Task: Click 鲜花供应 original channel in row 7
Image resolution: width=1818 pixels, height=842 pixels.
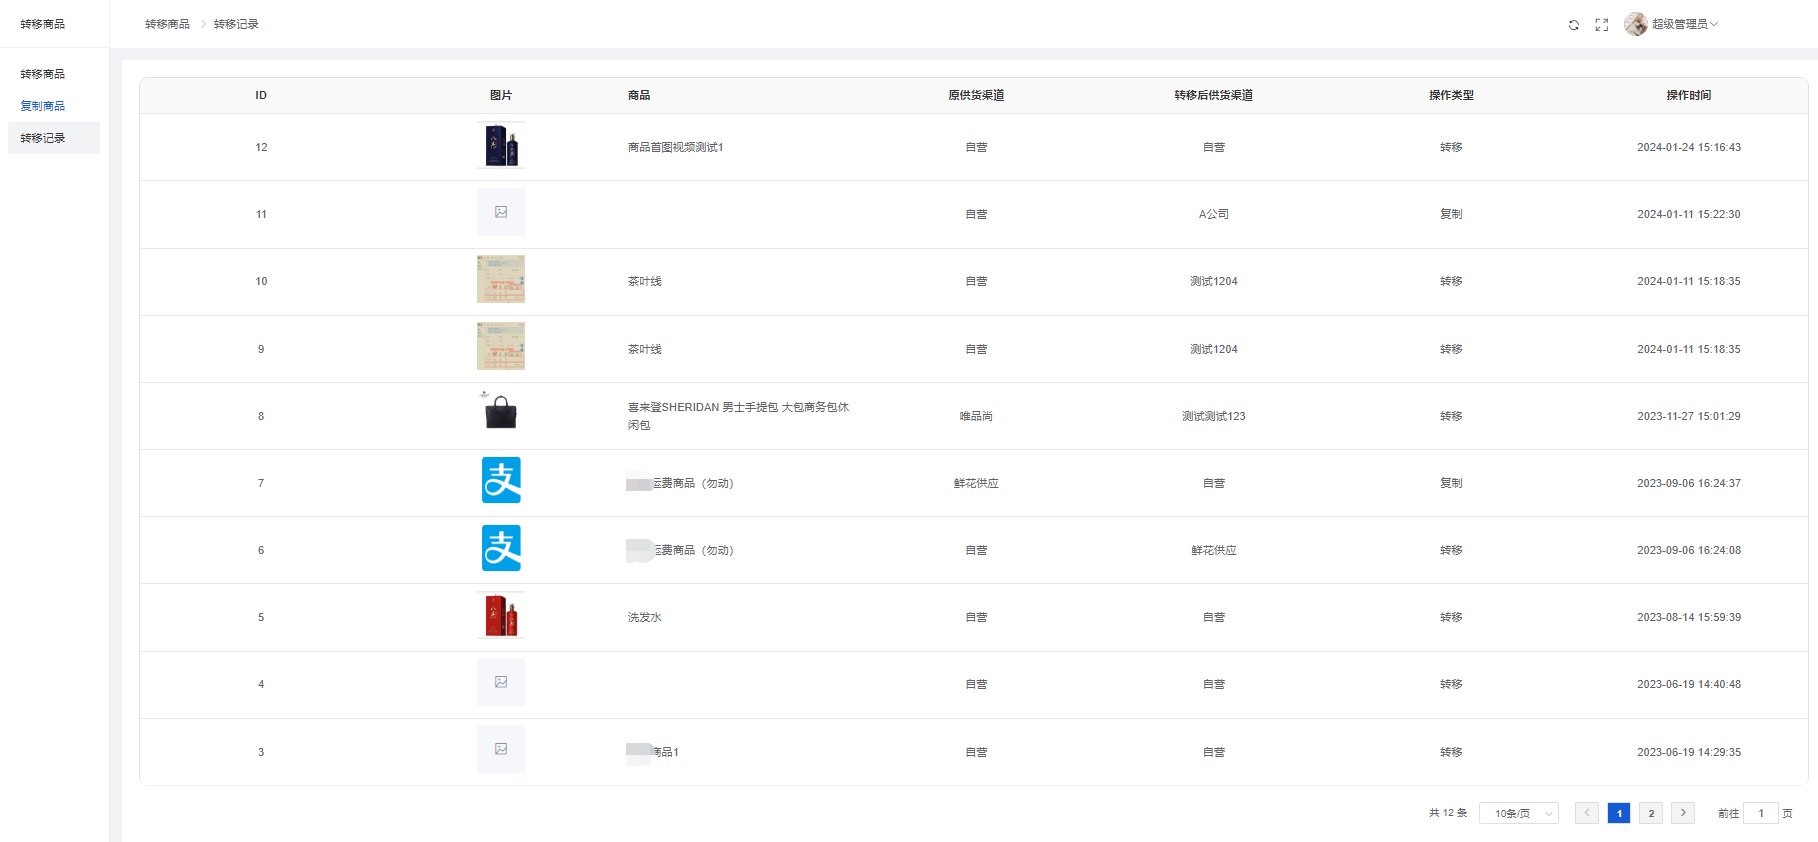Action: coord(976,484)
